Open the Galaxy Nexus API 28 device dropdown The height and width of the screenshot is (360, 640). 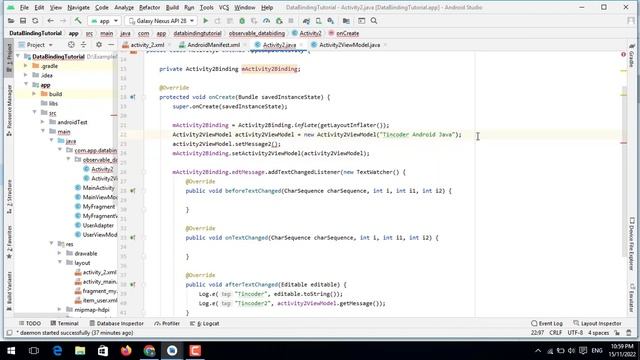162,21
